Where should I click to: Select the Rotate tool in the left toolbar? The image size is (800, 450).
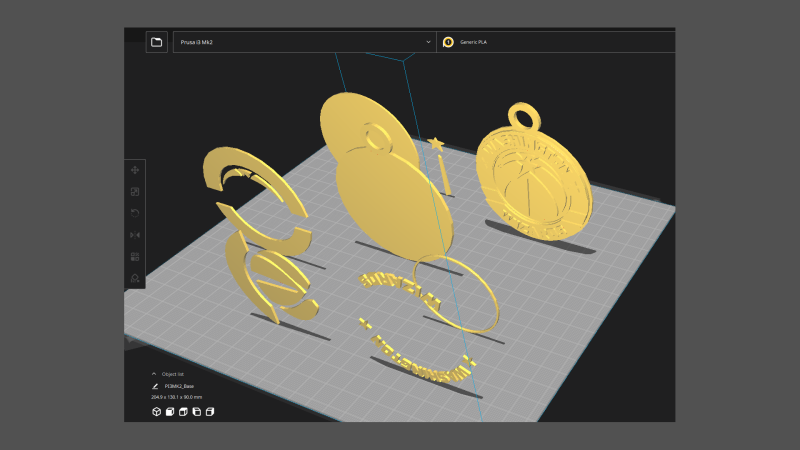tap(135, 213)
